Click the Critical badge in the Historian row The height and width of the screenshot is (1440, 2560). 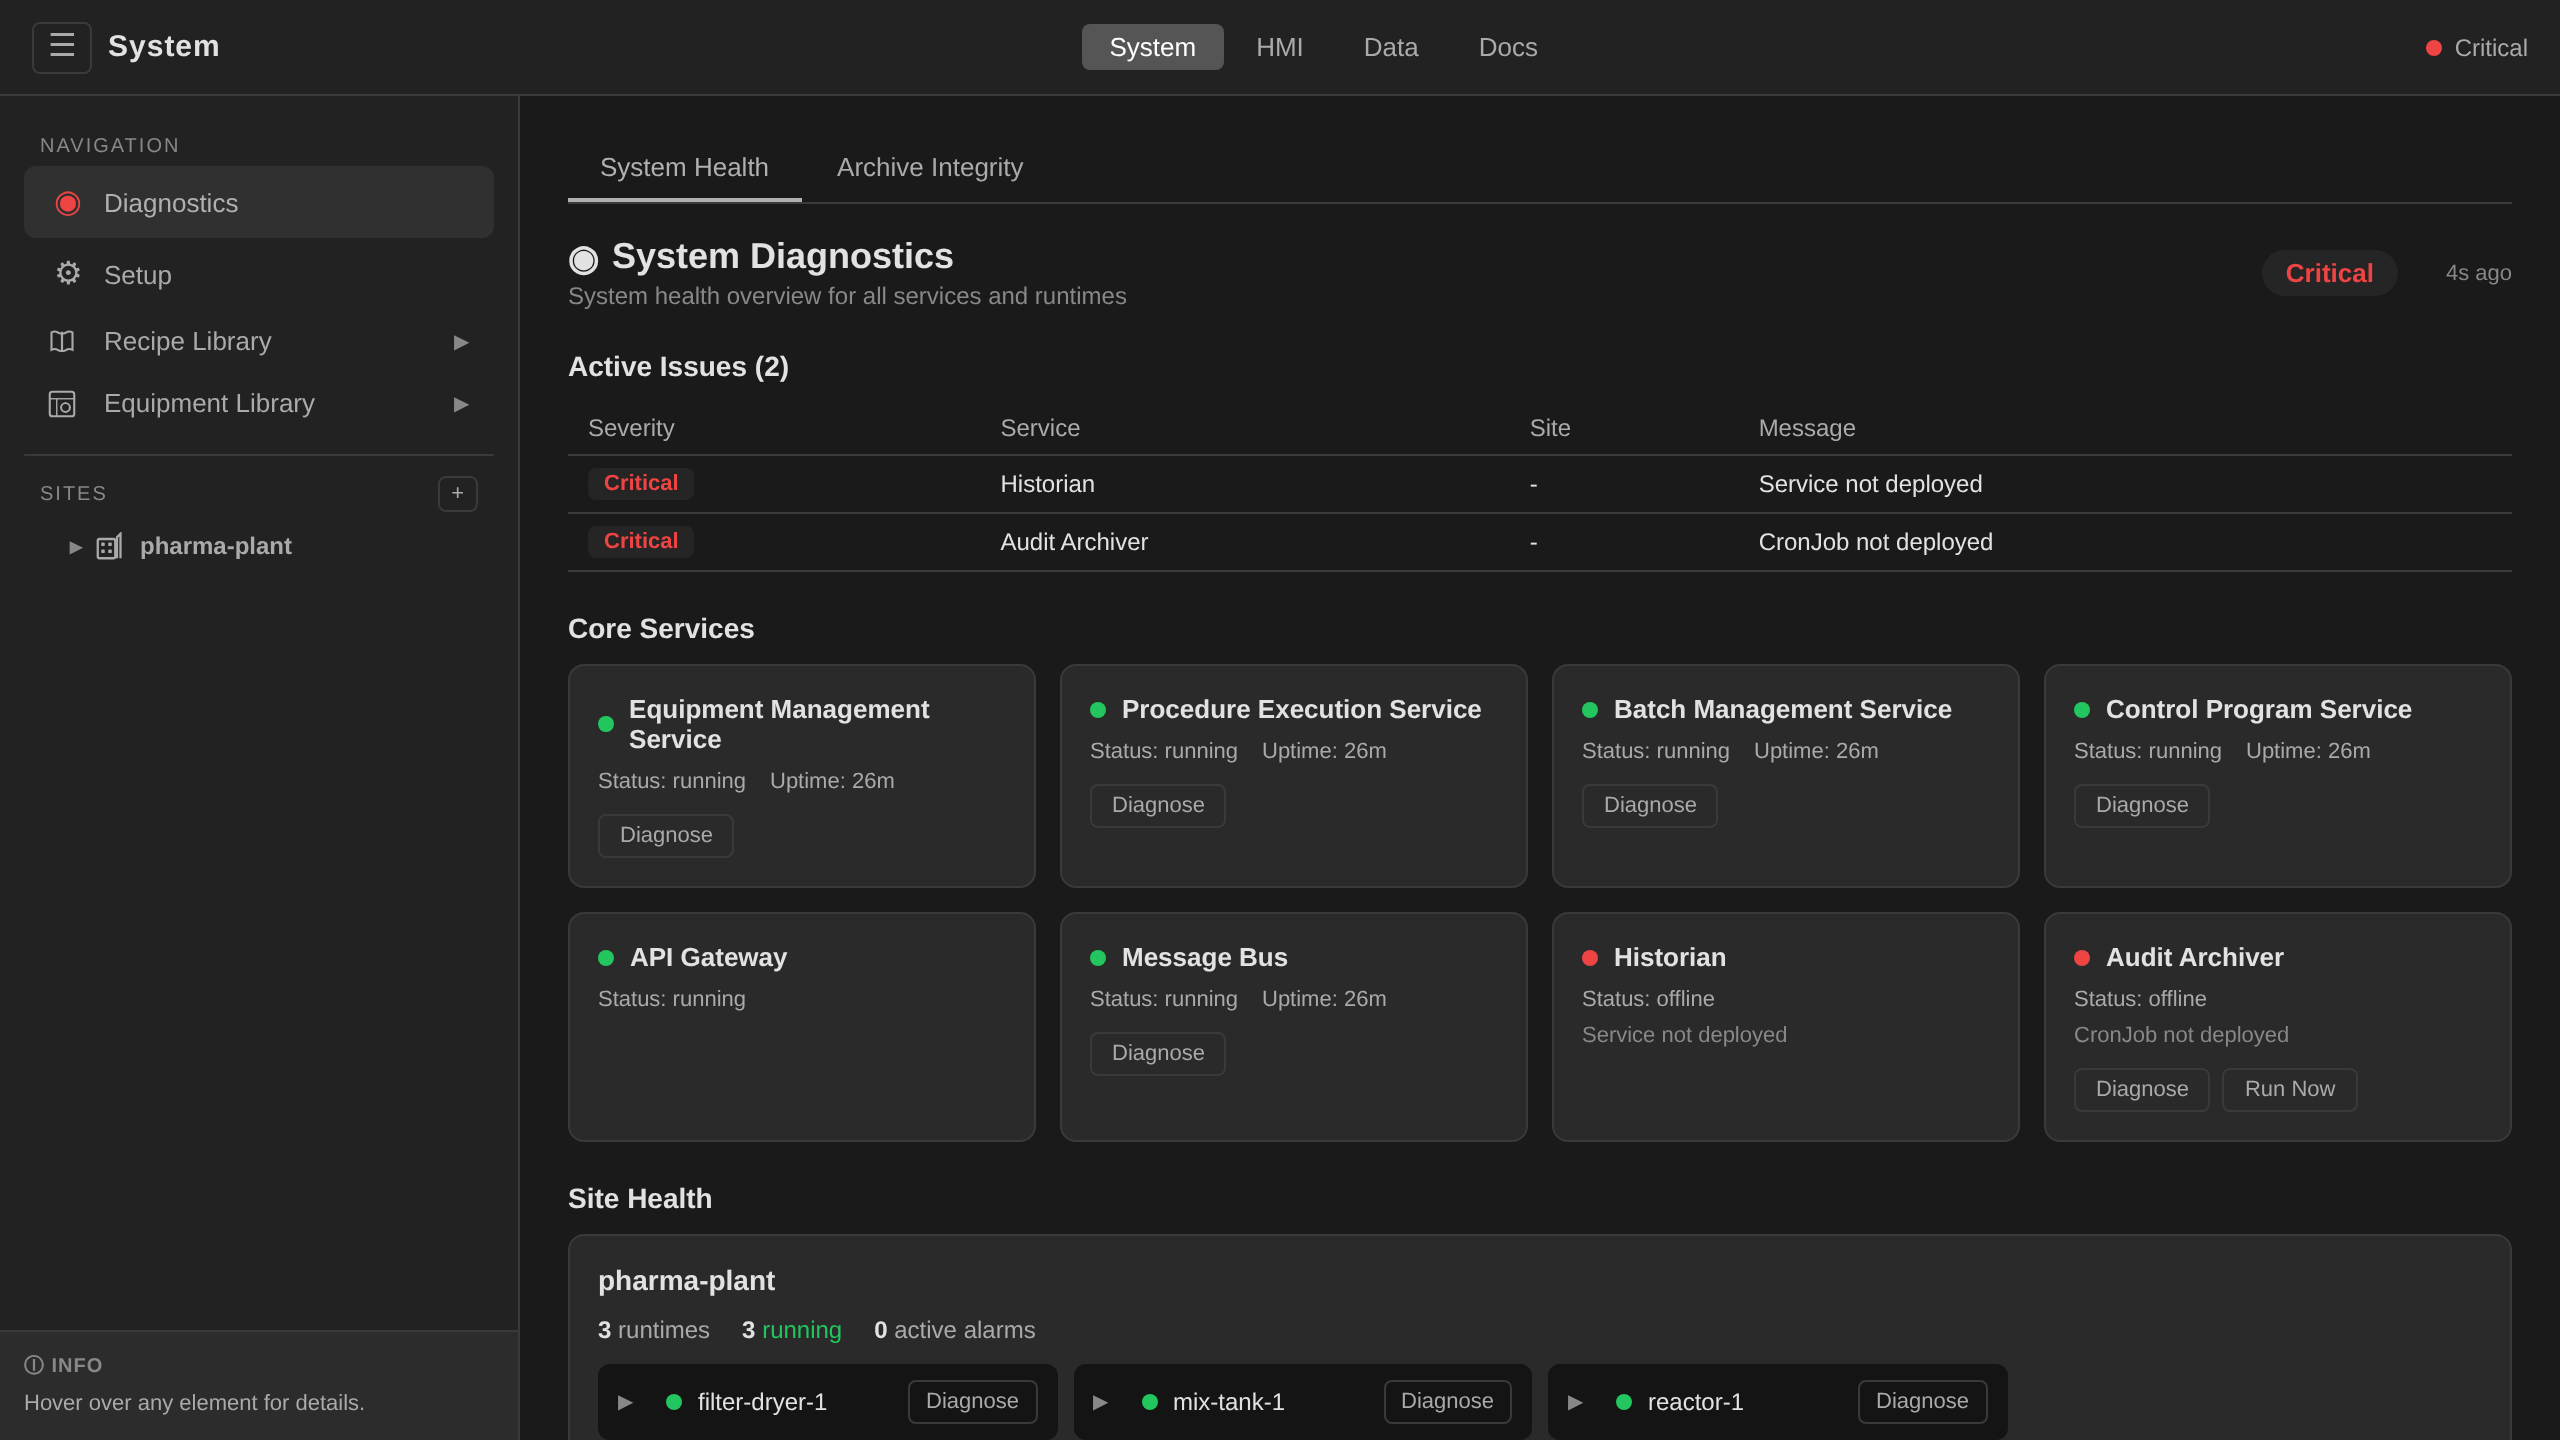pos(641,483)
